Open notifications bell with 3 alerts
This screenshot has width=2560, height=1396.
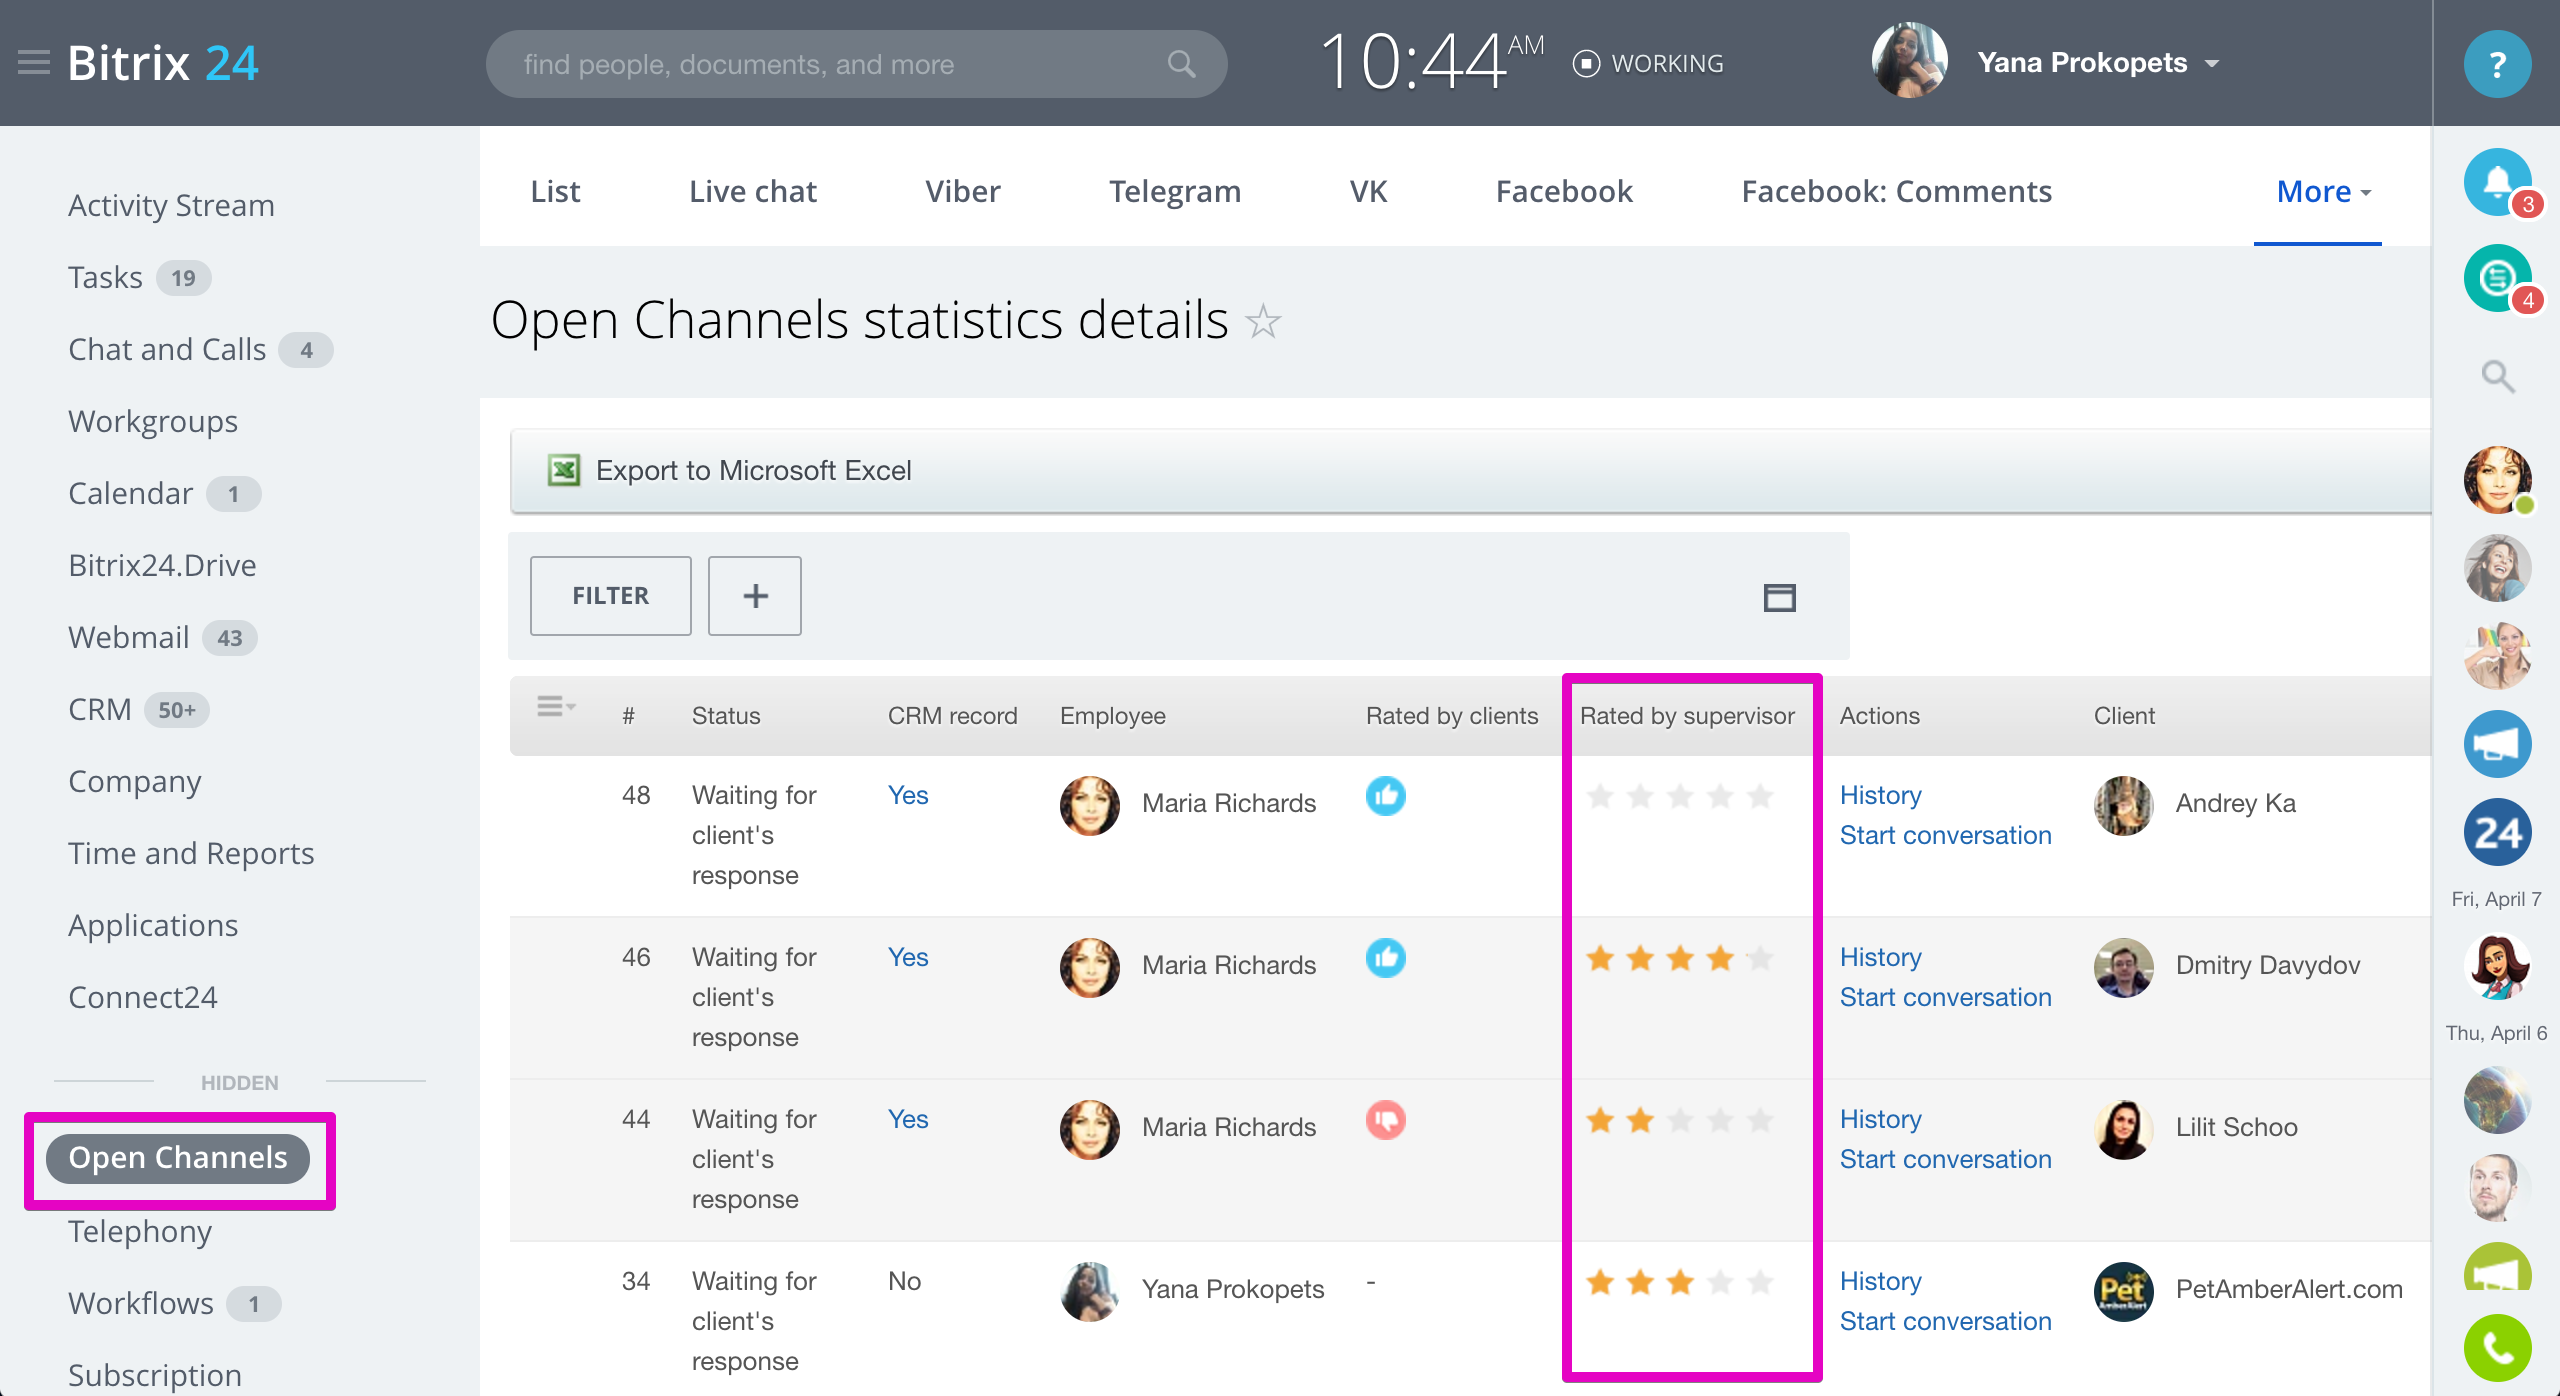tap(2497, 182)
